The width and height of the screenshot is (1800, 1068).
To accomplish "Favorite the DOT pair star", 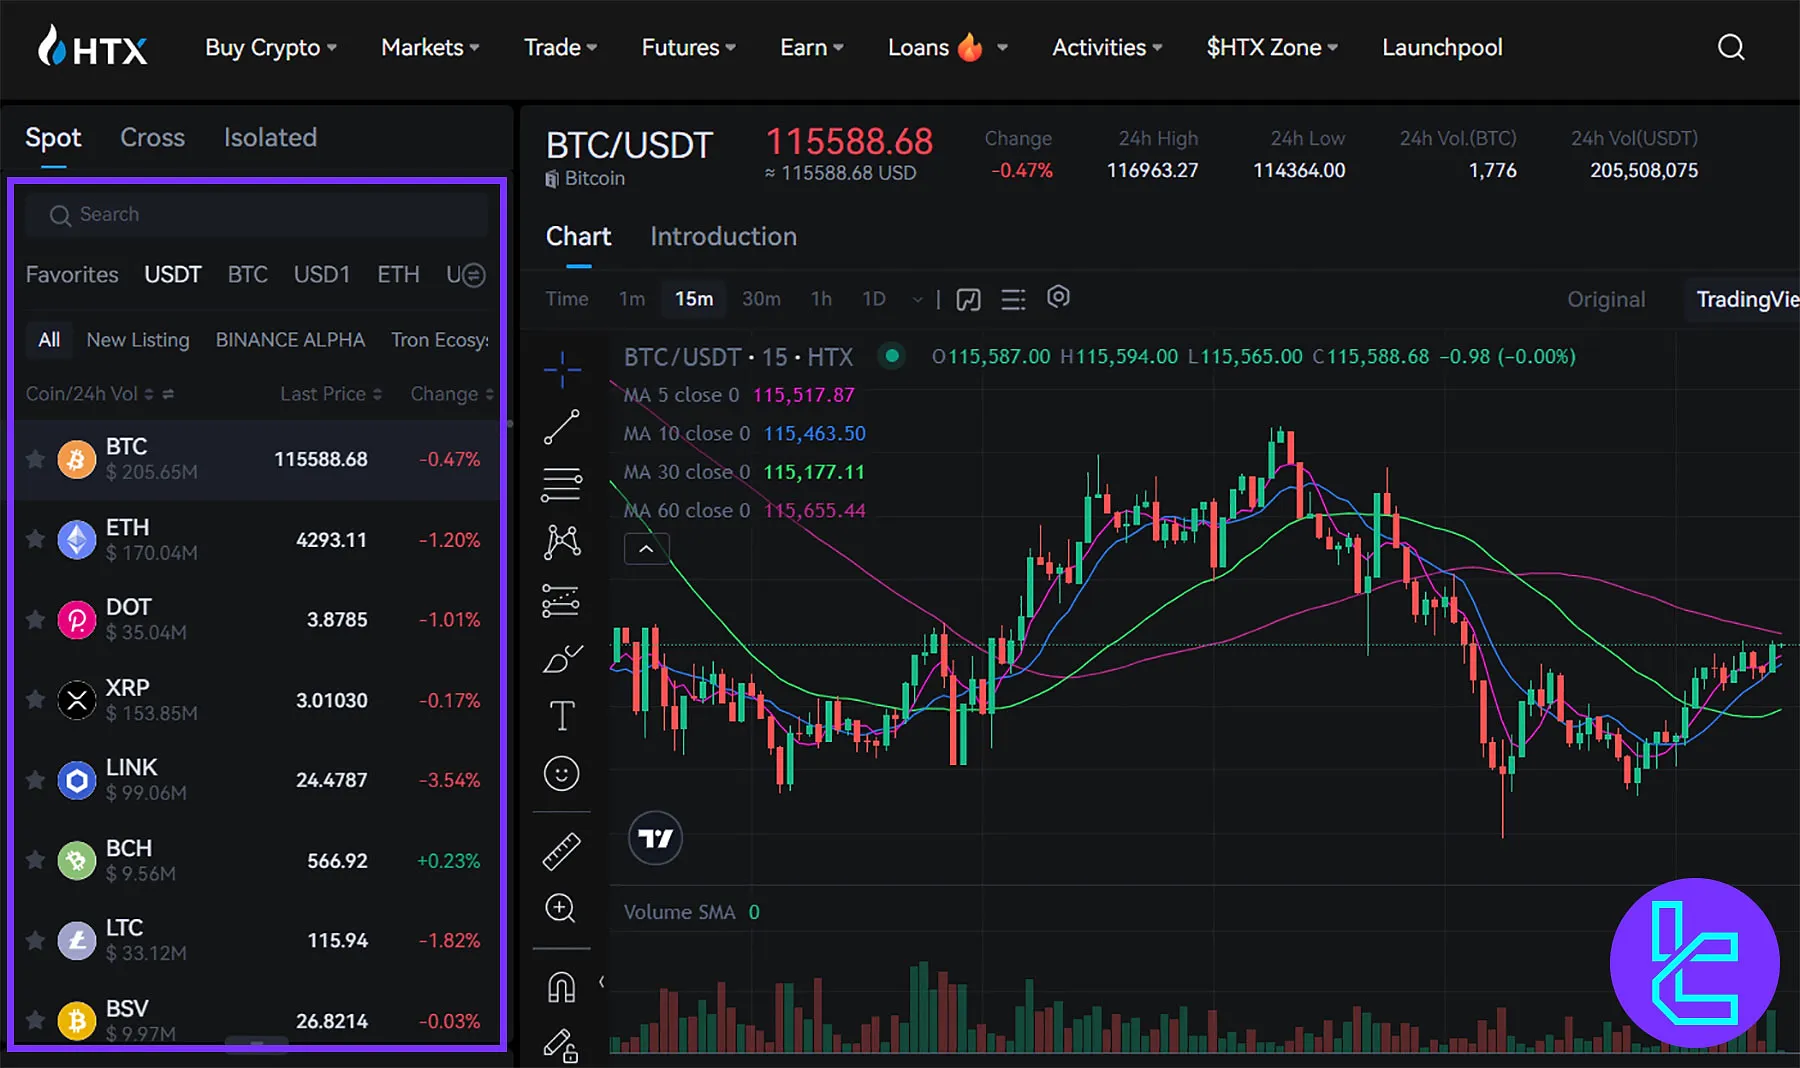I will click(x=35, y=620).
